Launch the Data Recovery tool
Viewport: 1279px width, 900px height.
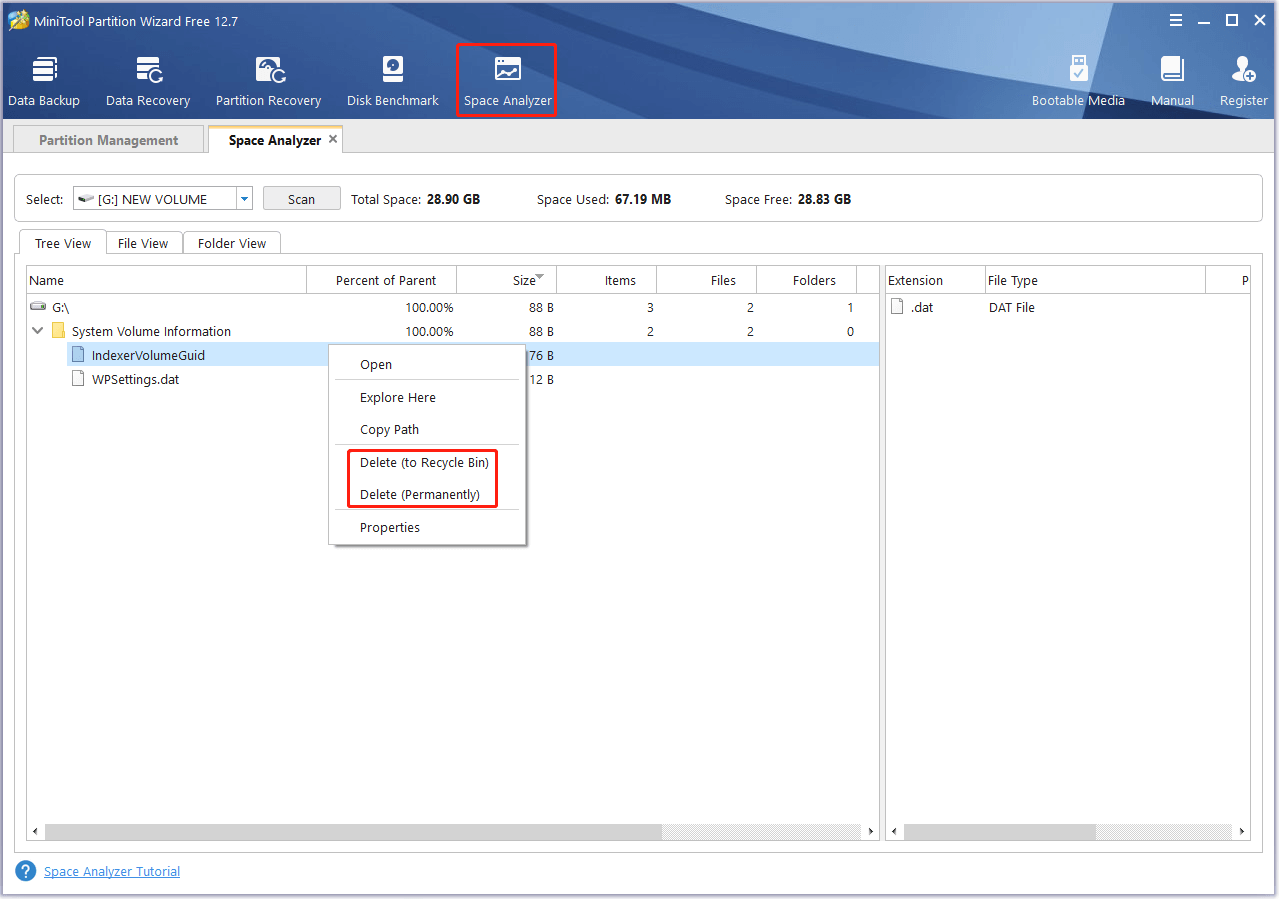click(x=148, y=81)
